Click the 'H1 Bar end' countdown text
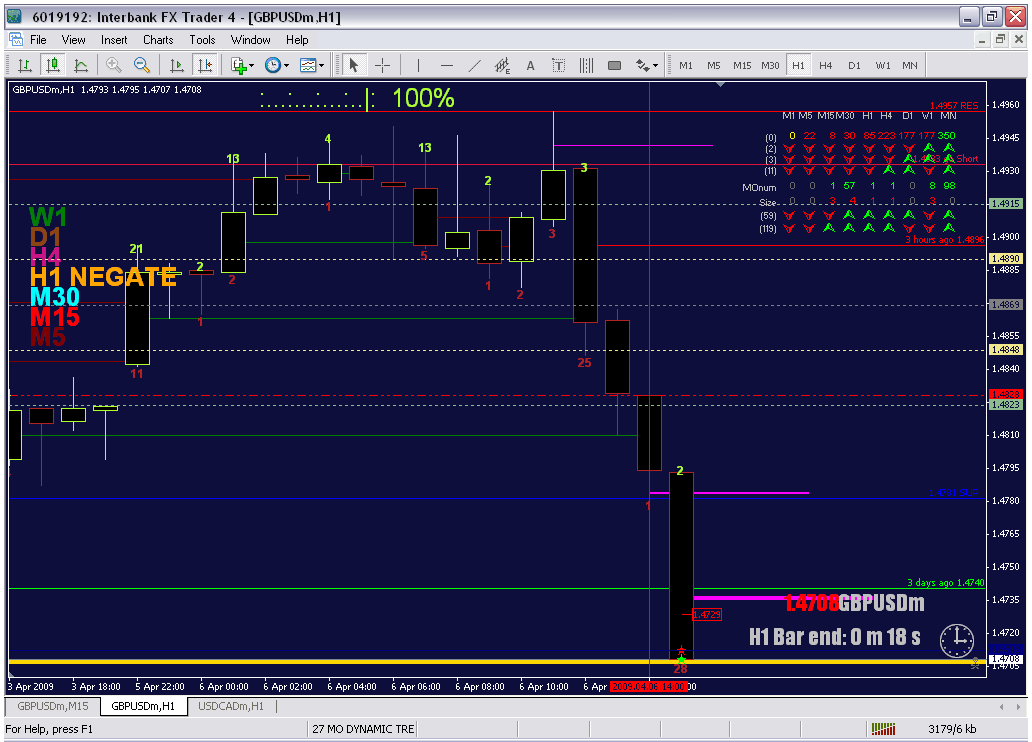Screen dimensions: 1032x742 [835, 637]
